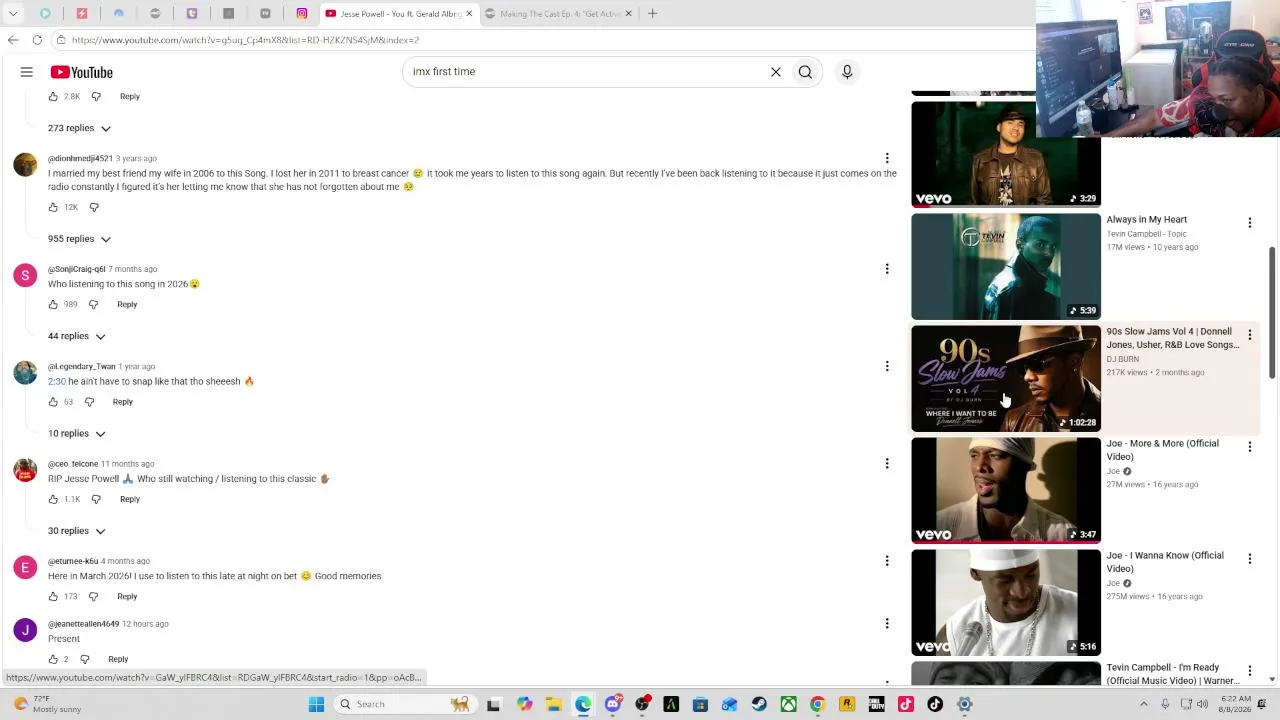Click the browser address bar URL
This screenshot has width=1280, height=720.
[245, 40]
